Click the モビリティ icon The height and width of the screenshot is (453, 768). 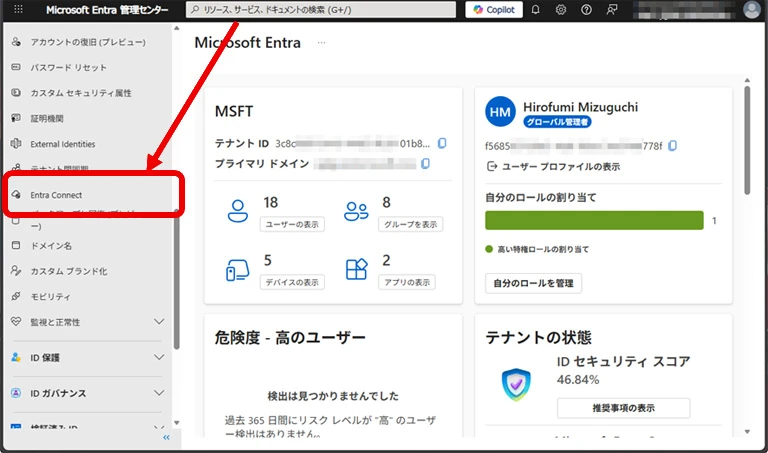16,296
